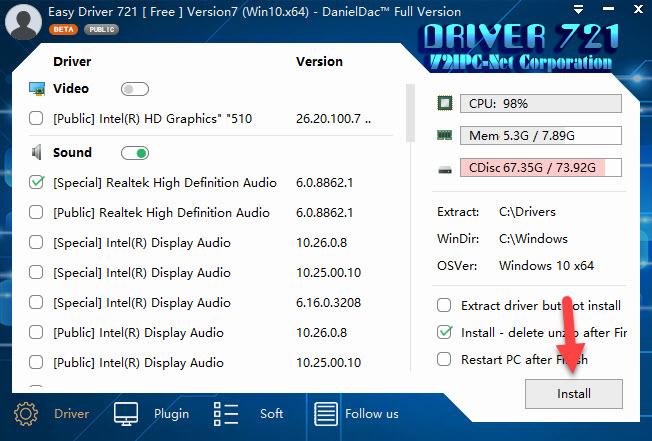Screen dimensions: 652x441
Task: Click the CDisc 67.35G / 73.92G bar
Action: (541, 168)
